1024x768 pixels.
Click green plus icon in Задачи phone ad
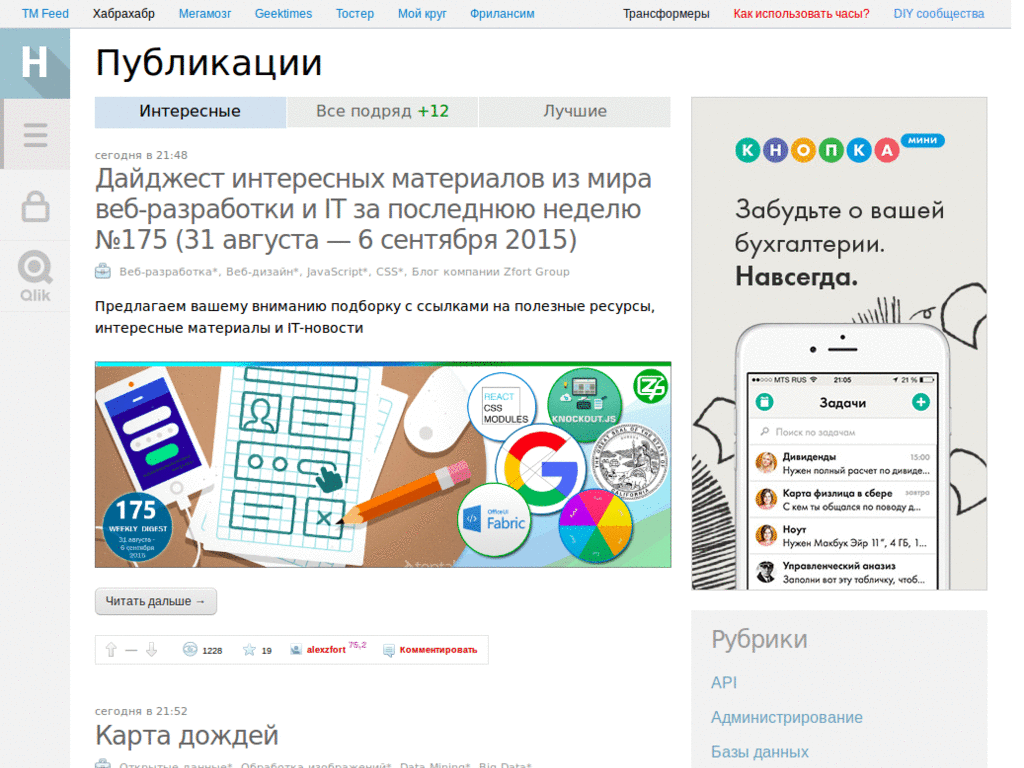click(x=921, y=402)
